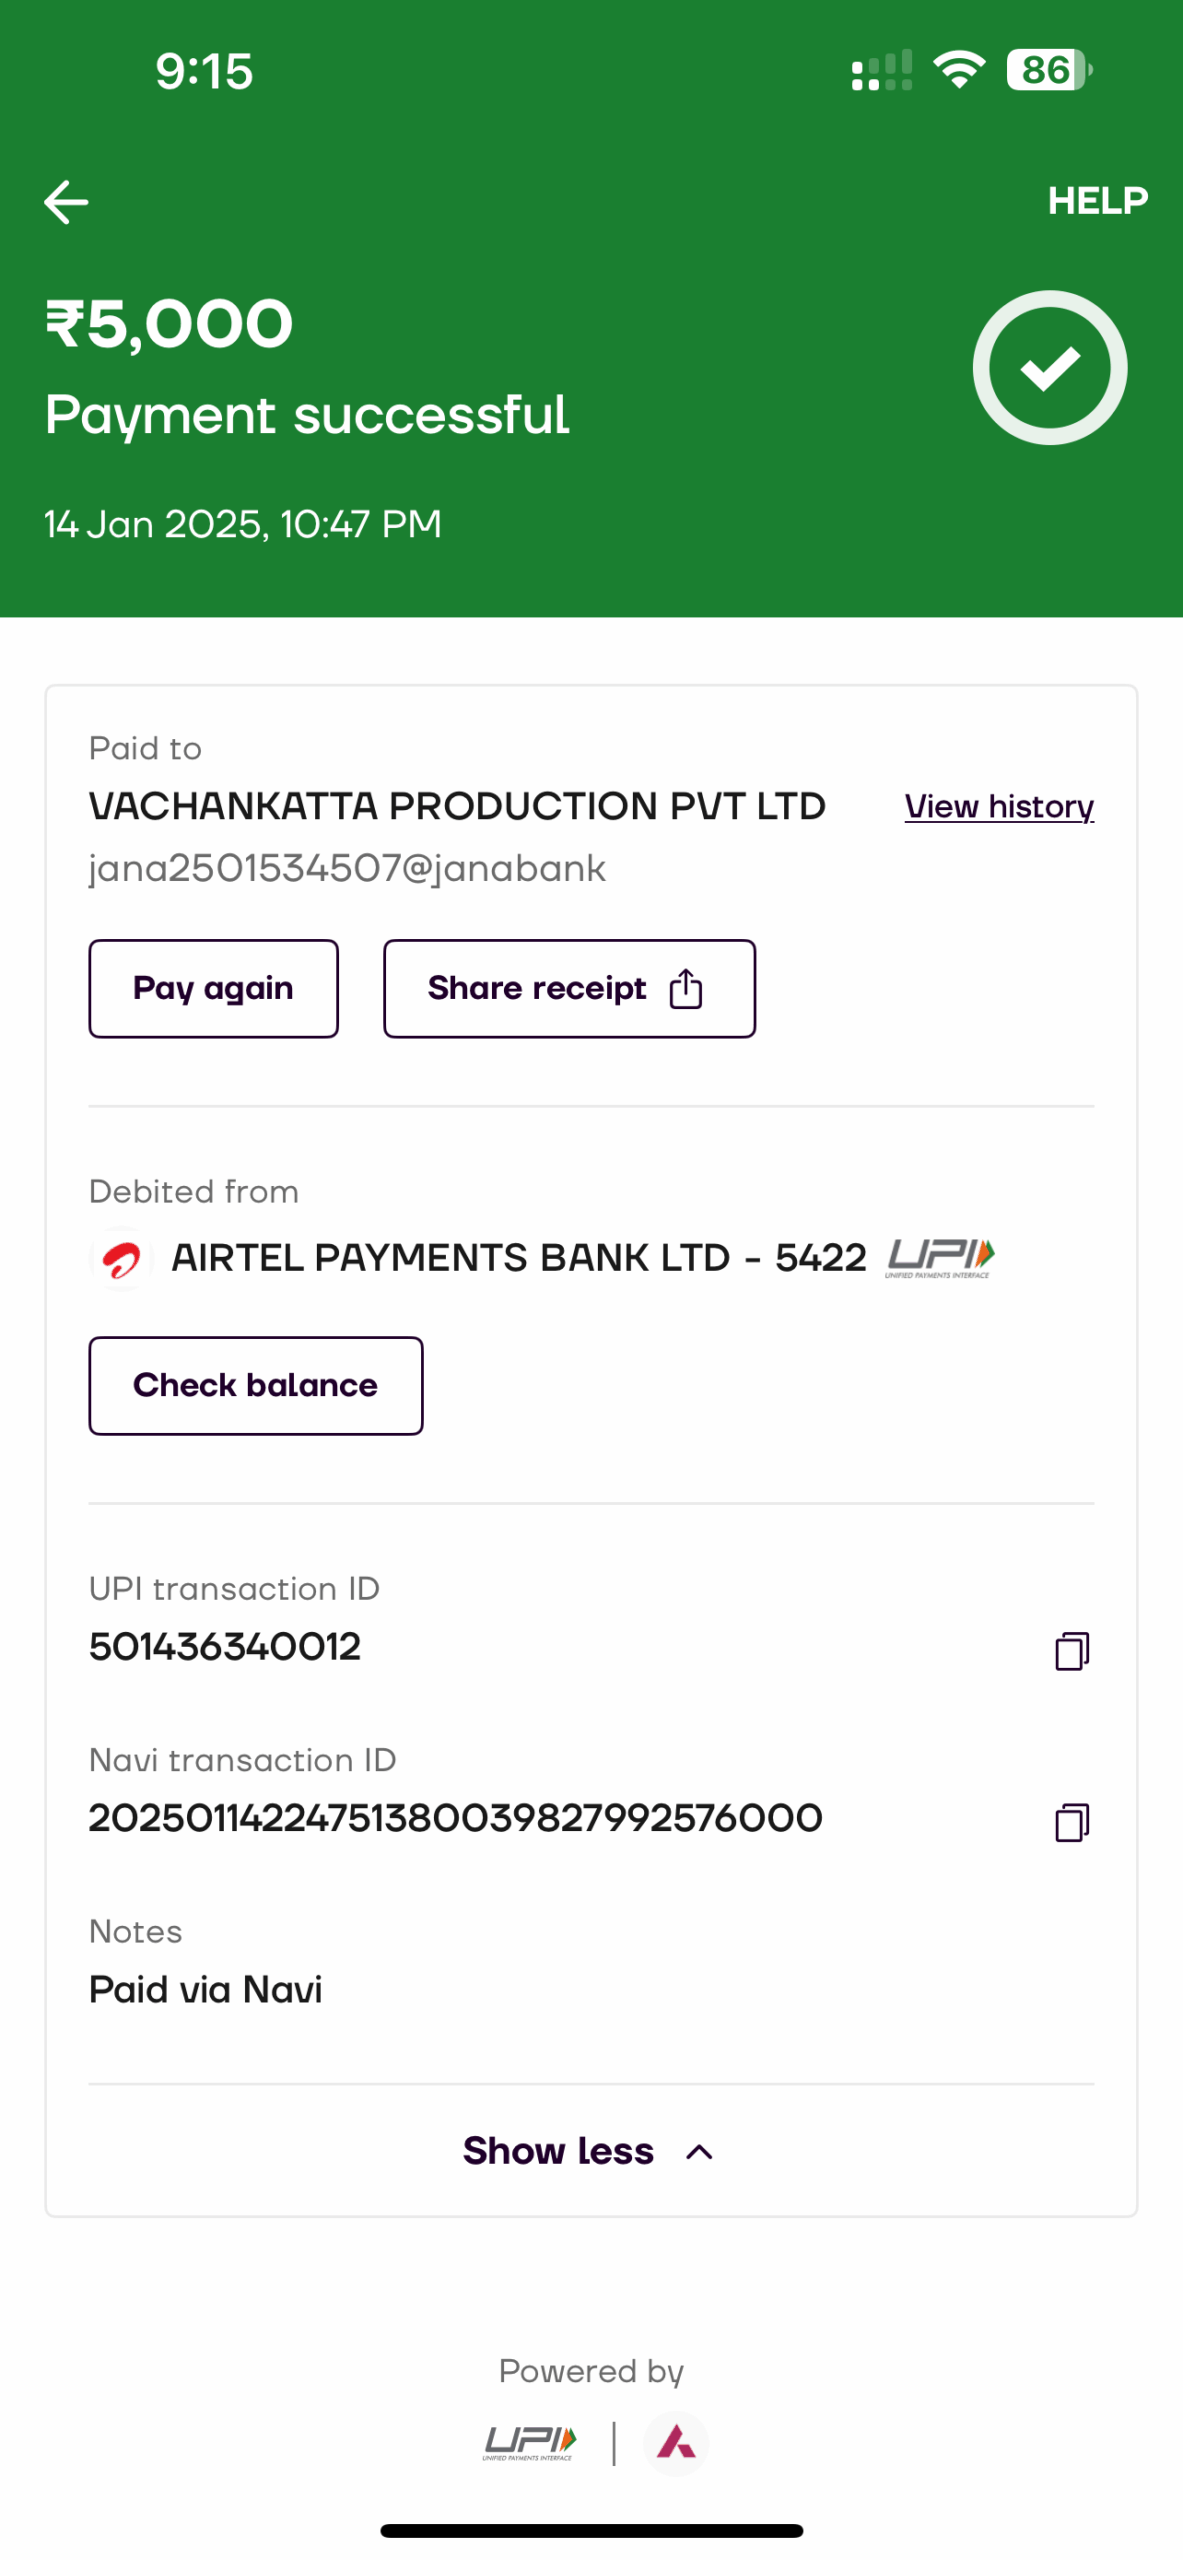The image size is (1183, 2560).
Task: Copy the Navi transaction ID
Action: click(x=1071, y=1822)
